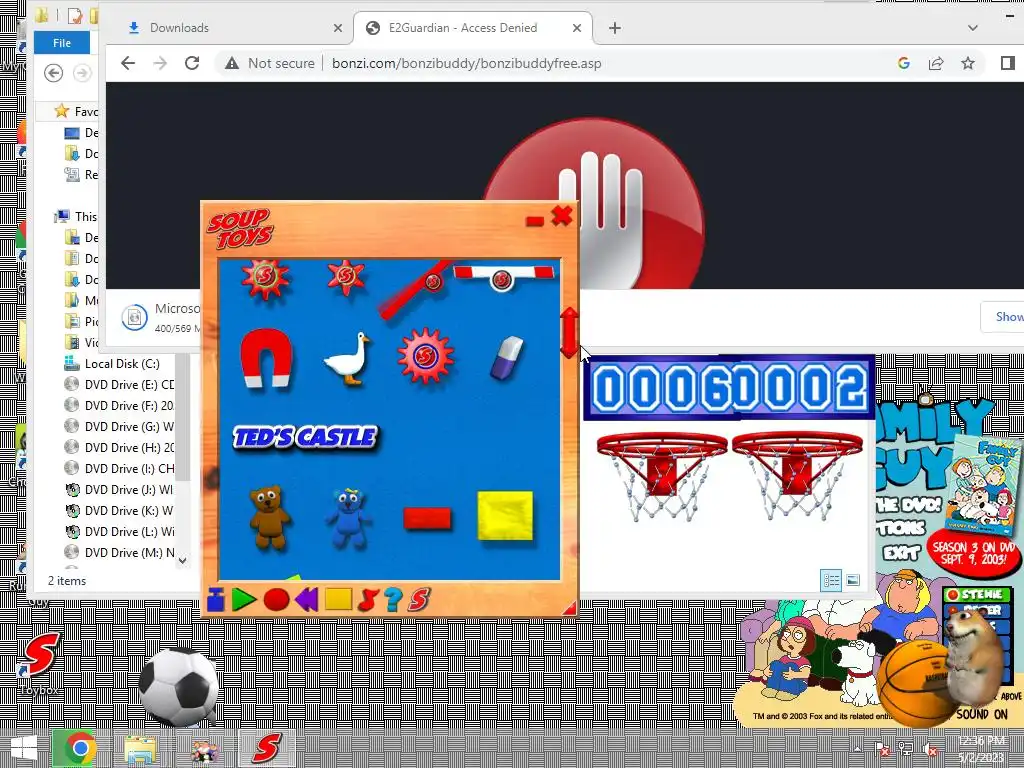Open a new Chrome tab
1024x768 pixels.
(615, 28)
